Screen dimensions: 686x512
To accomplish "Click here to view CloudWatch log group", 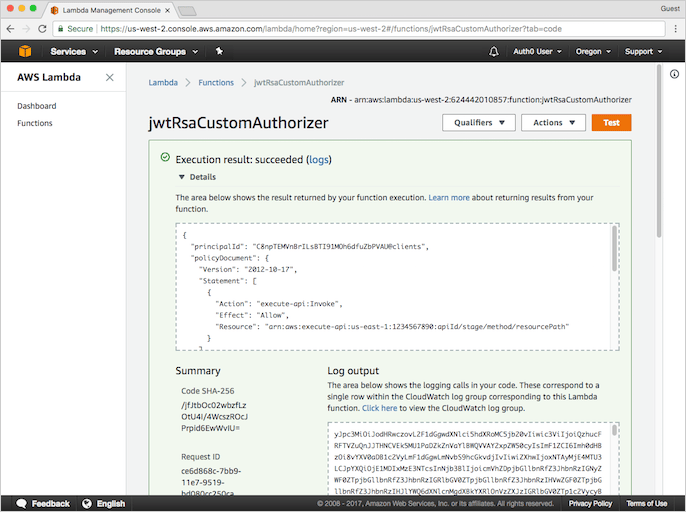I will click(x=379, y=408).
